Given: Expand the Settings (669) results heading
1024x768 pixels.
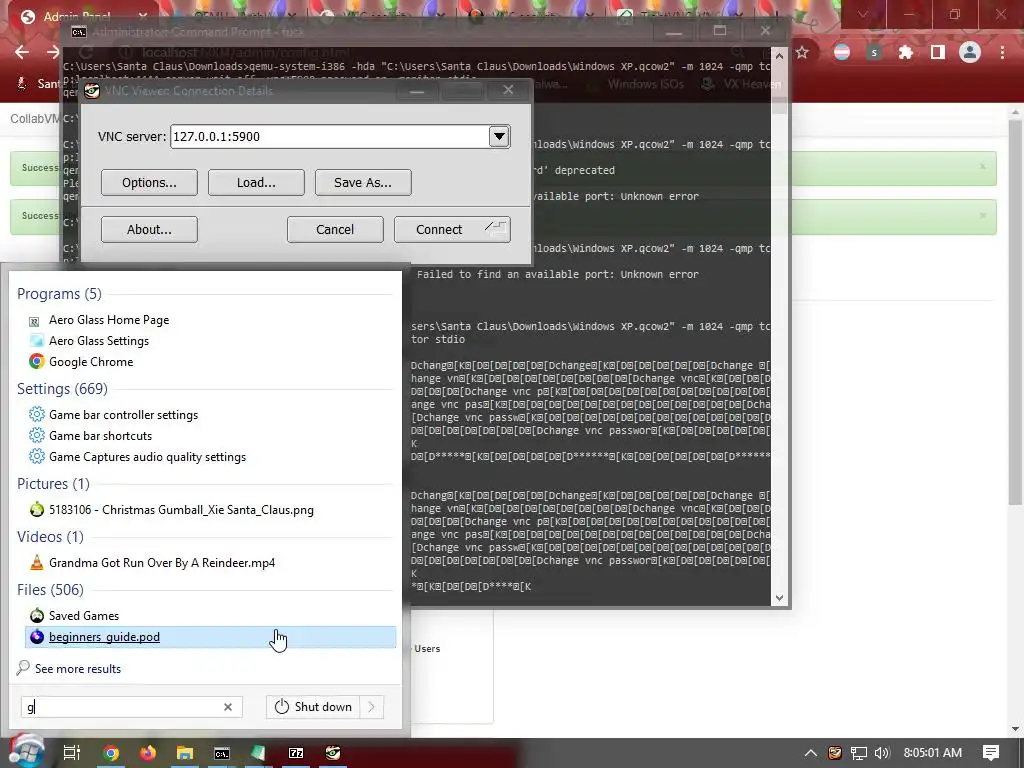Looking at the screenshot, I should [x=62, y=389].
